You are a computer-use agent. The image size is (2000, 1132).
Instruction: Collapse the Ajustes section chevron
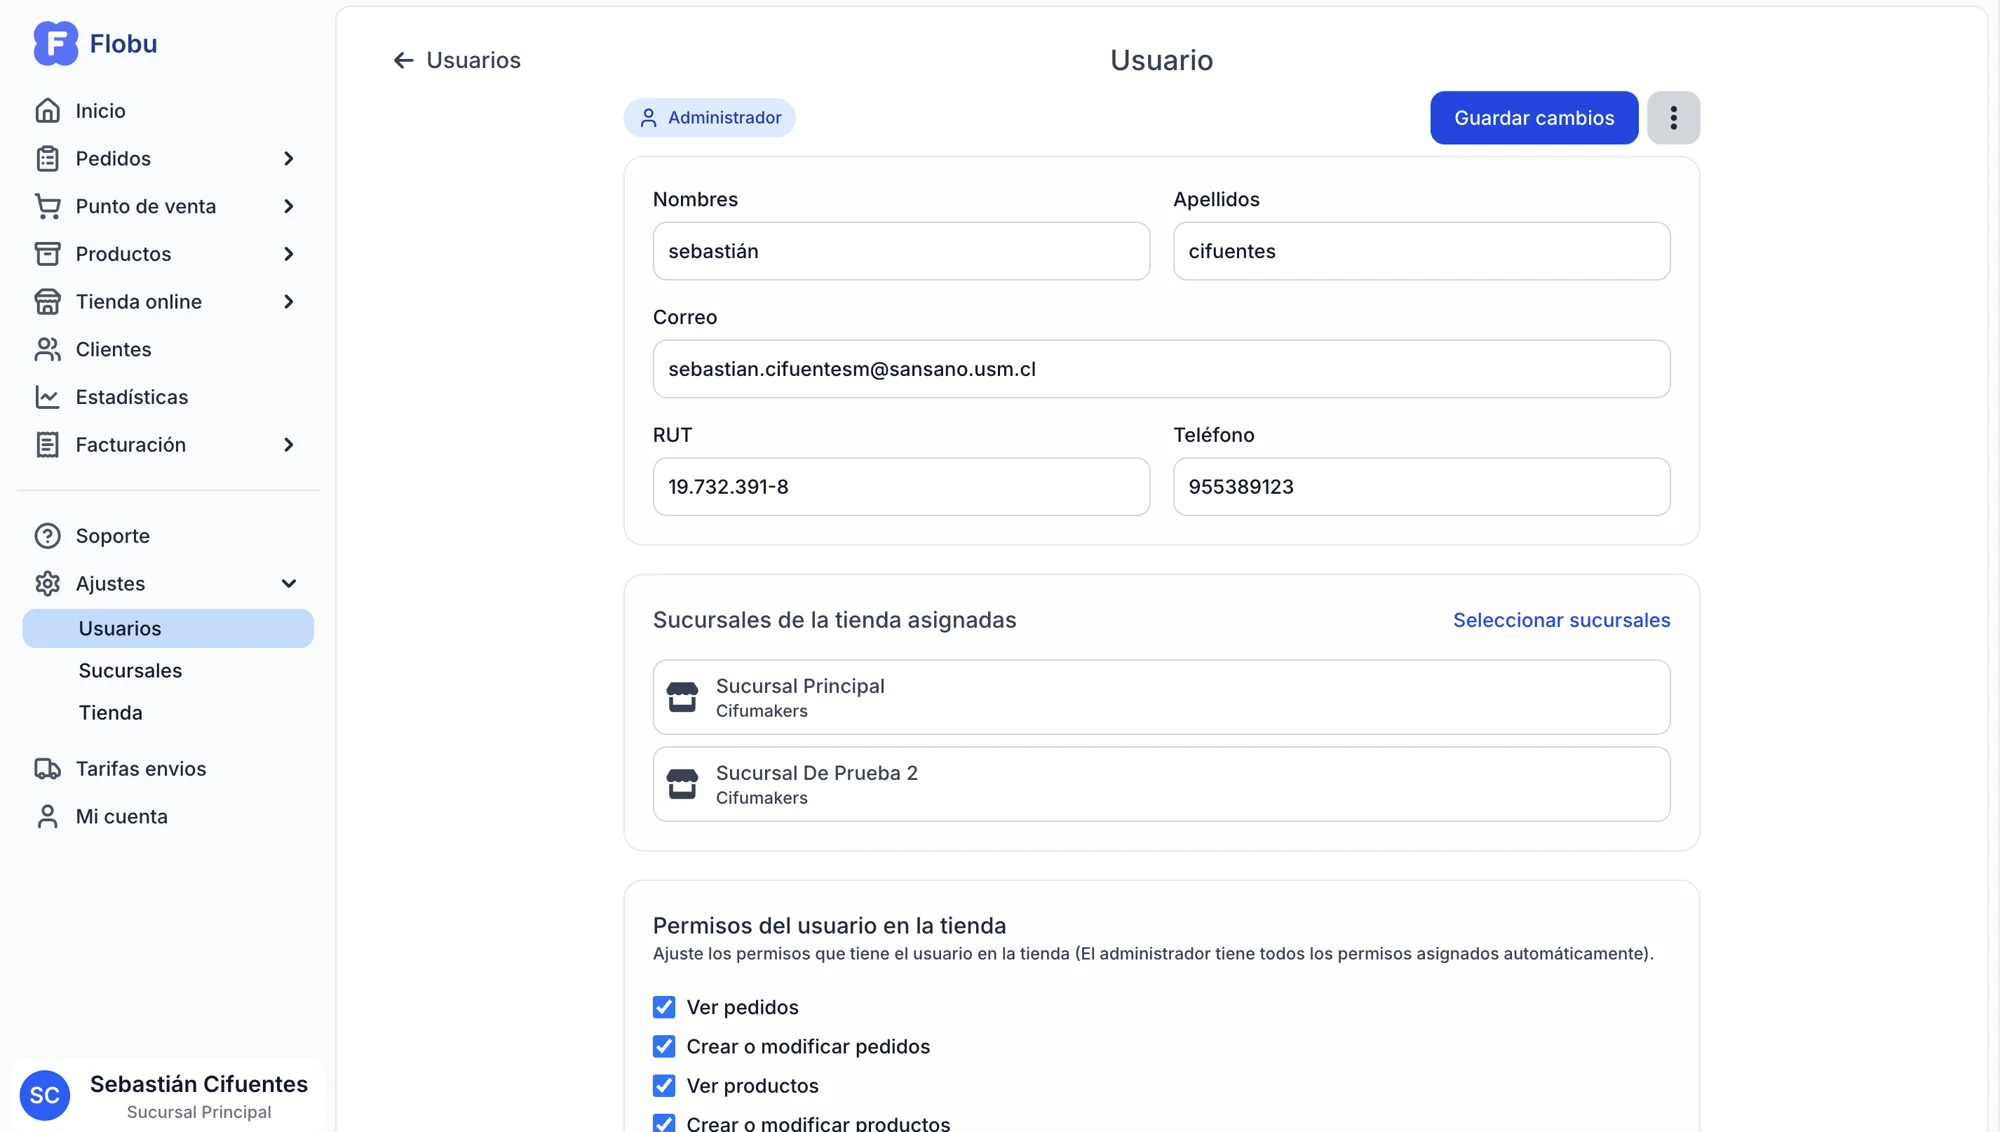(x=288, y=584)
